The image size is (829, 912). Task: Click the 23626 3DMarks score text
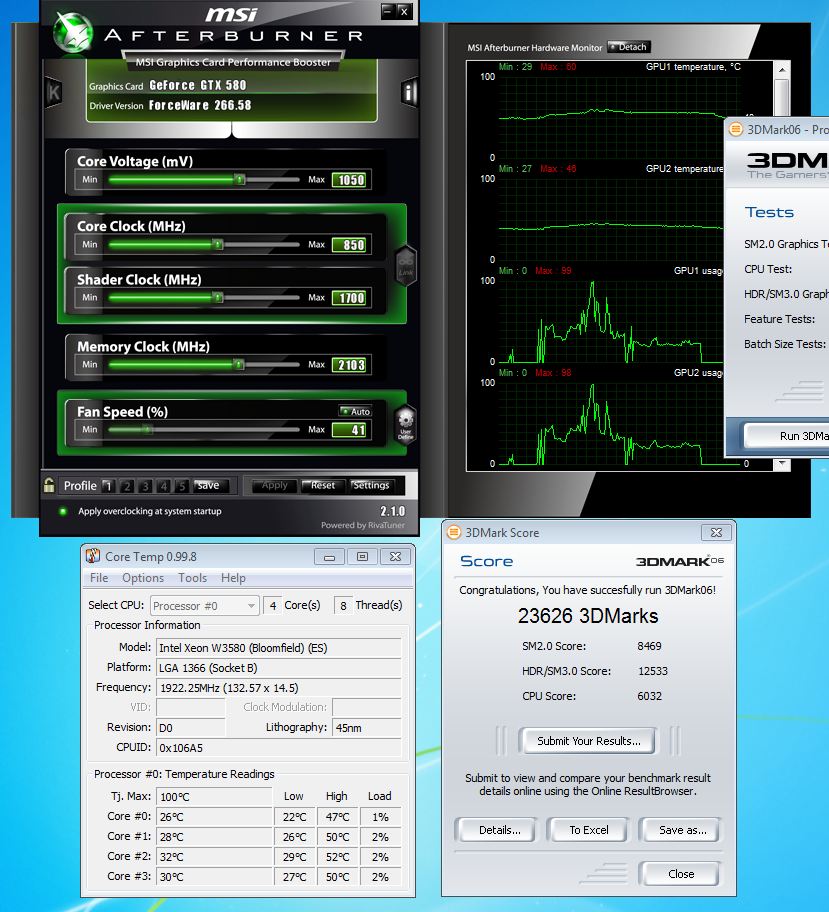588,616
